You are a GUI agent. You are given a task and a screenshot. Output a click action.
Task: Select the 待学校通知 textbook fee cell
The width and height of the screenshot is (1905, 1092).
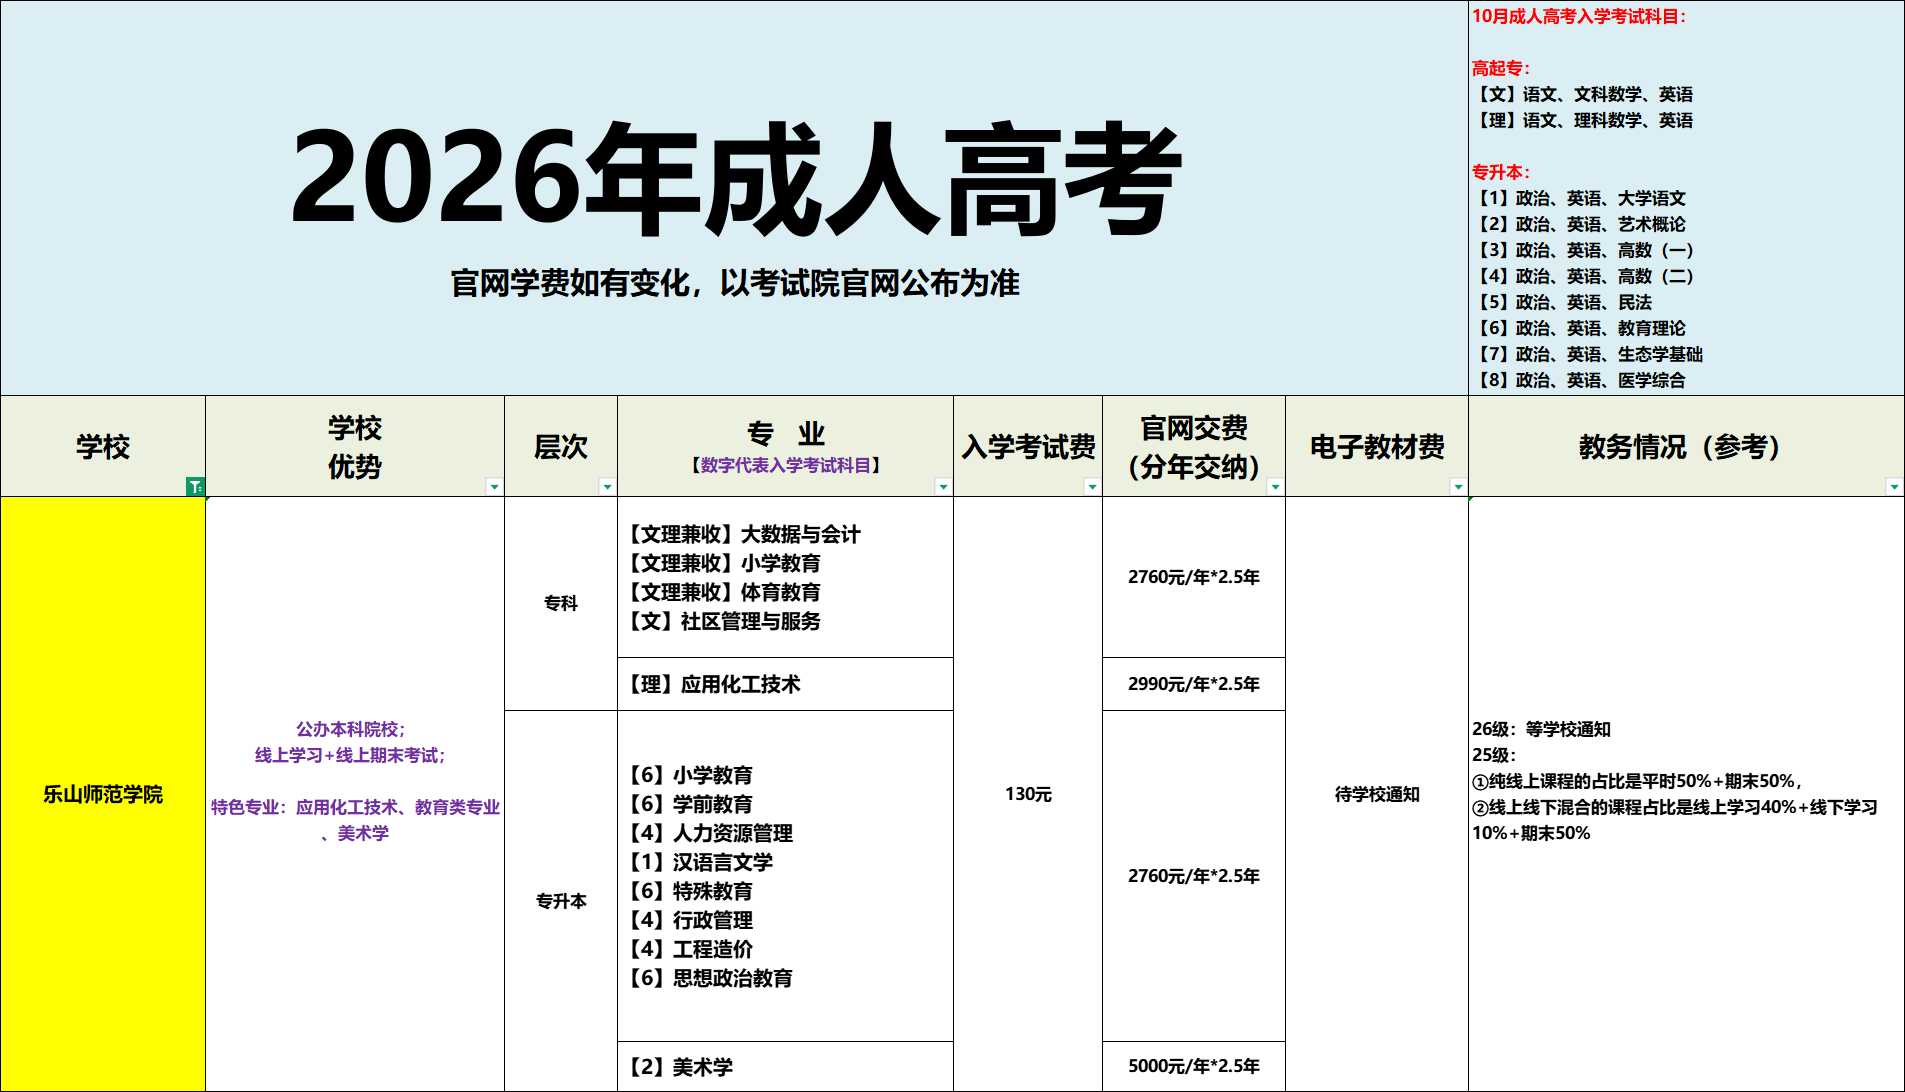click(x=1377, y=794)
